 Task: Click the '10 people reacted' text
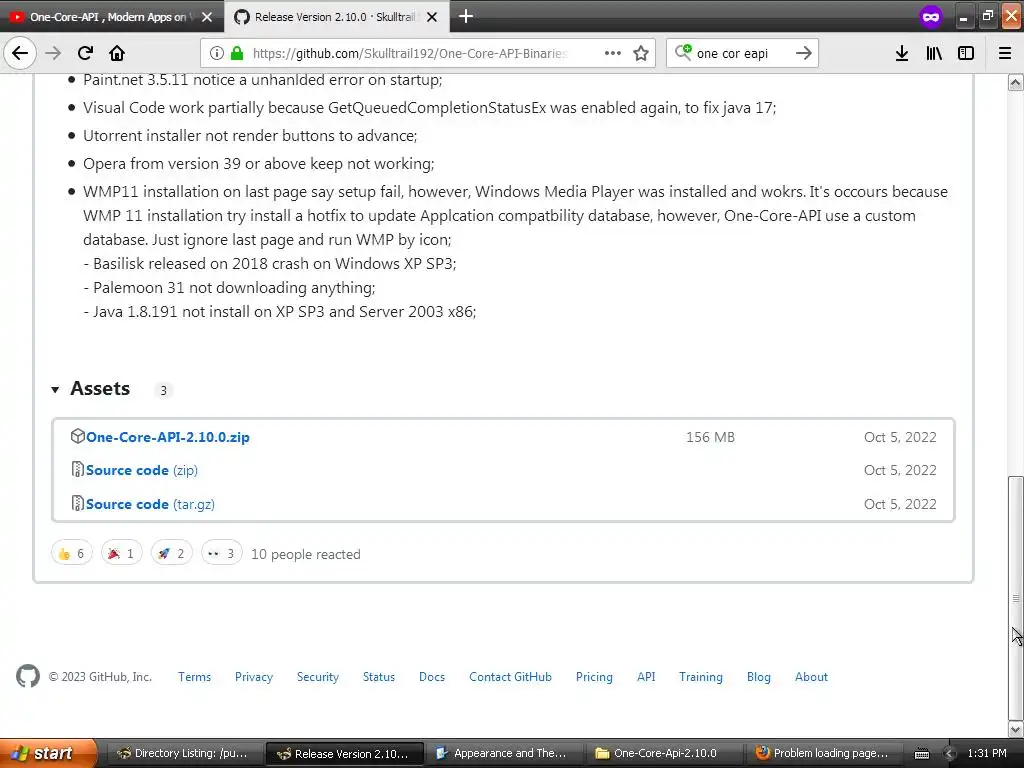[306, 554]
